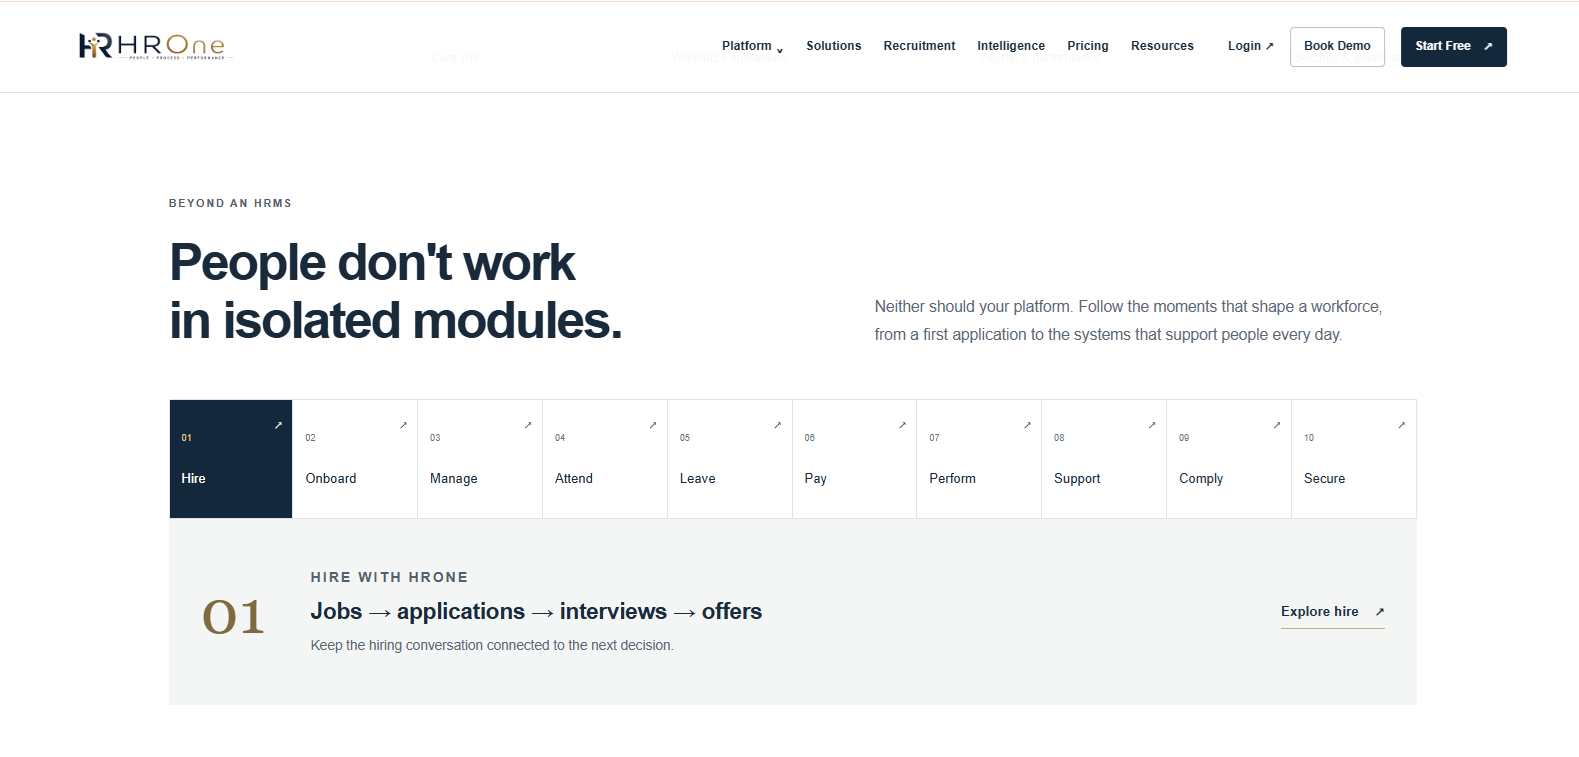
Task: Follow the Explore hire link
Action: coord(1333,612)
